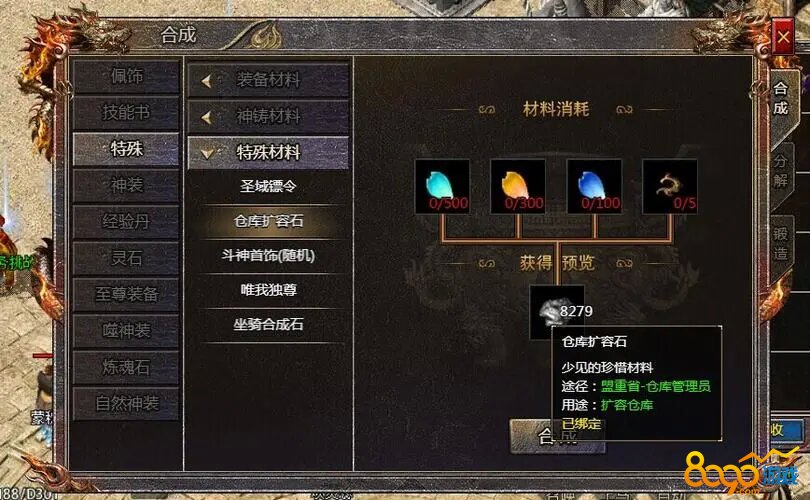This screenshot has height=500, width=810.
Task: Switch to the 分解 side tab
Action: tap(781, 172)
